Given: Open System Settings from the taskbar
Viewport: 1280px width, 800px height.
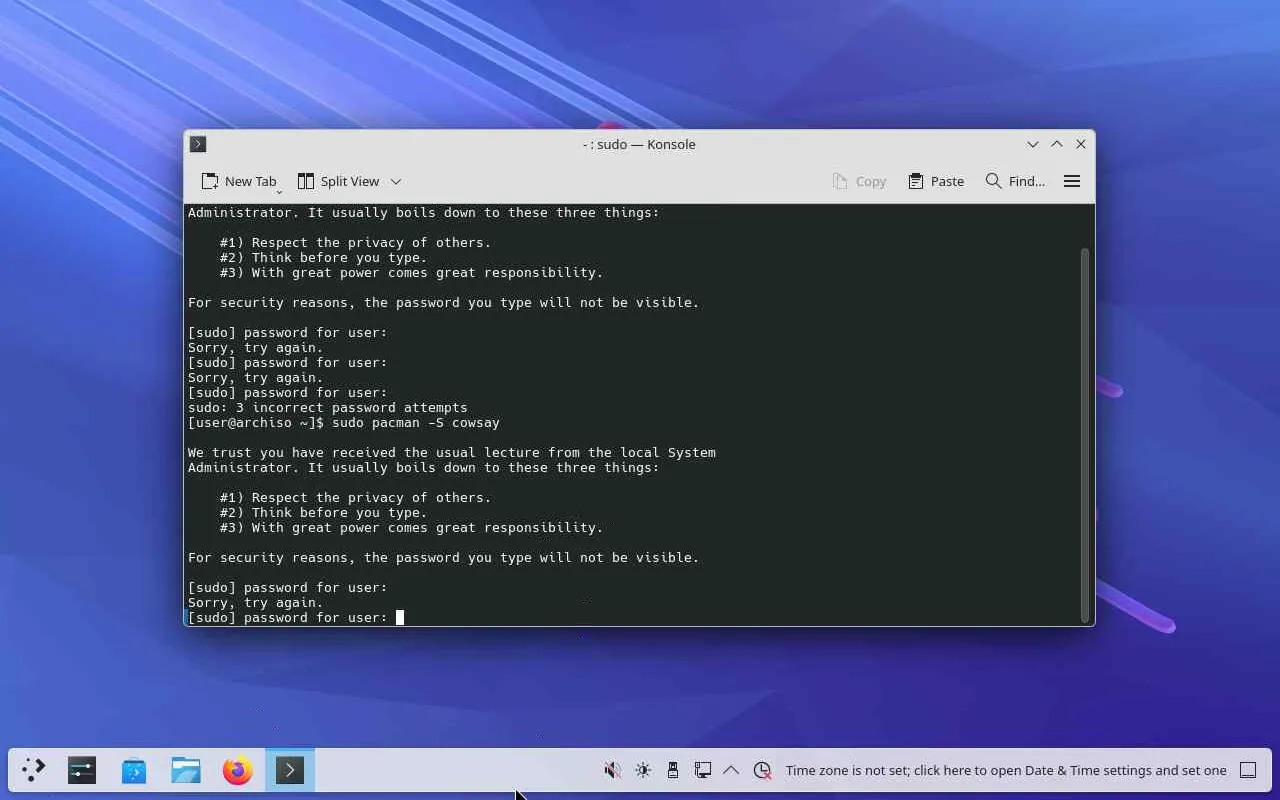Looking at the screenshot, I should (x=82, y=770).
